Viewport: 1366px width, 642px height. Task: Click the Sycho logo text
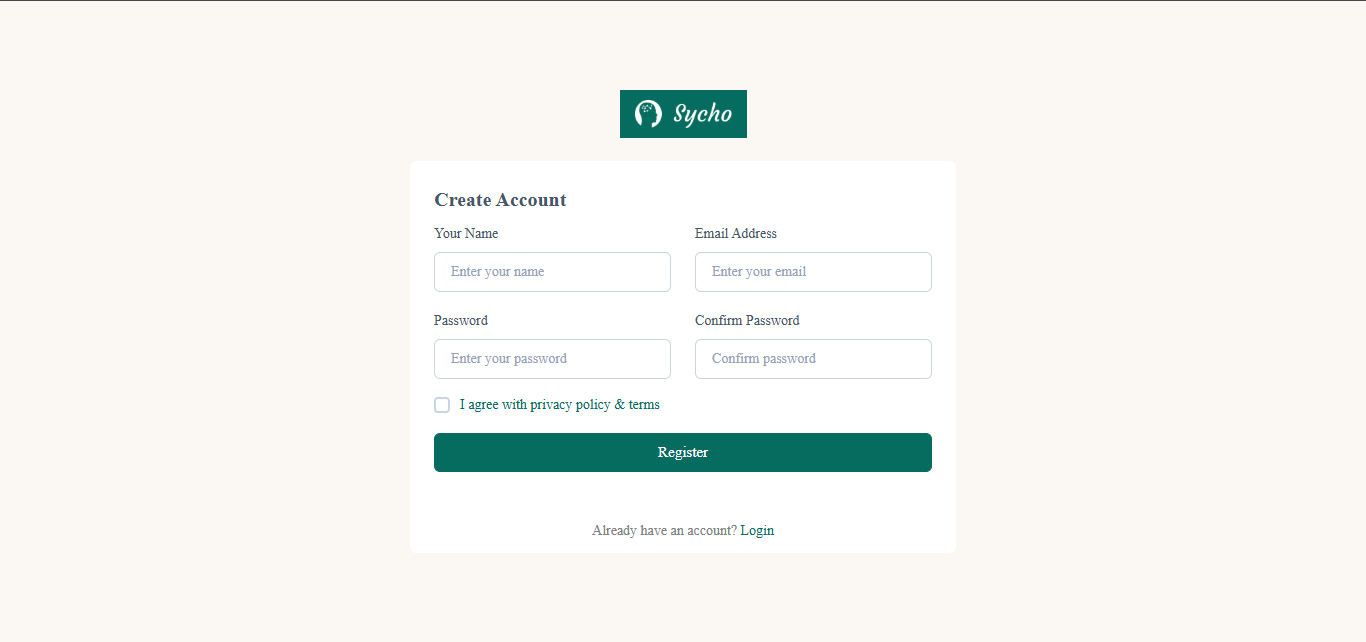coord(702,114)
